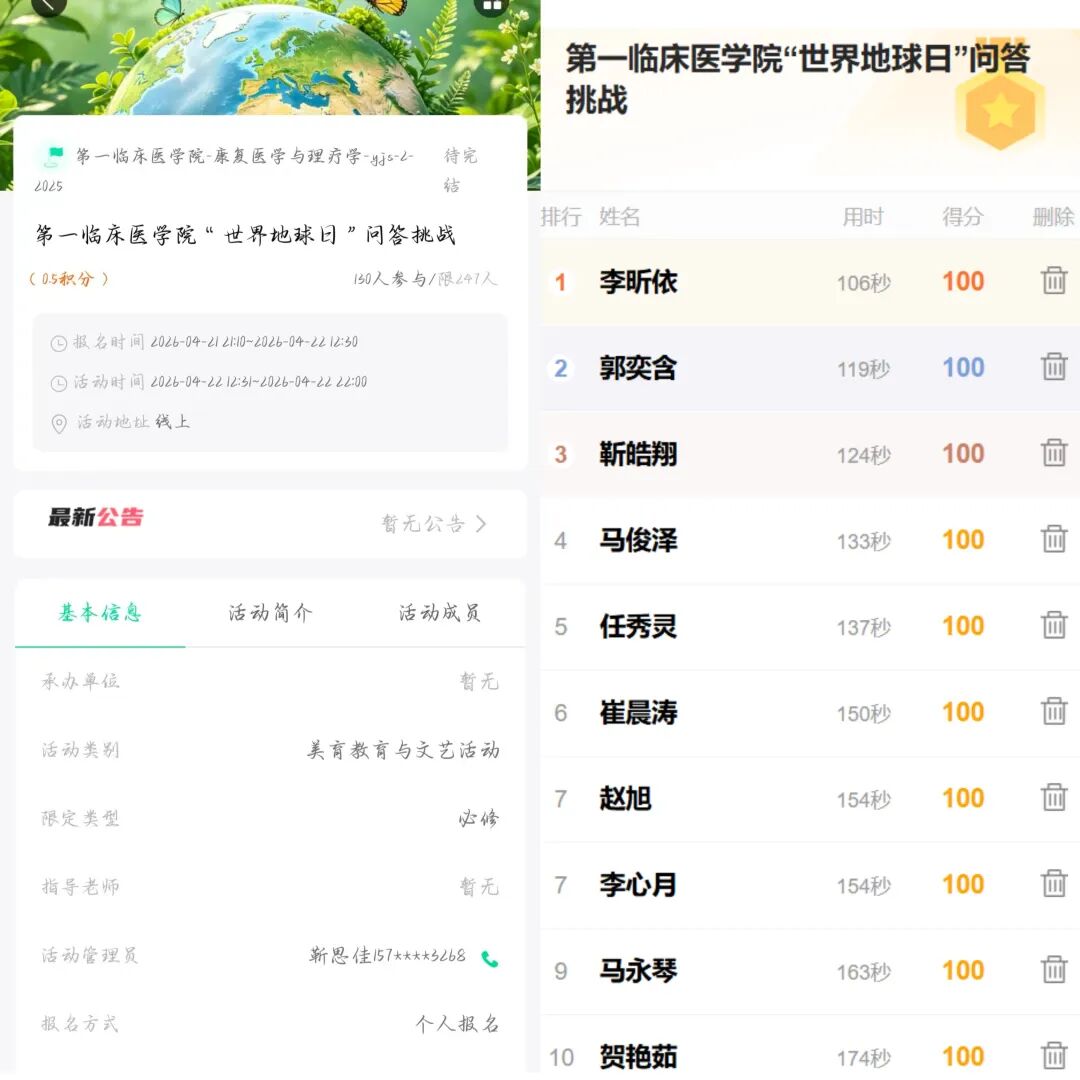Open the grid menu icon over the banner
The height and width of the screenshot is (1080, 1080).
point(492,6)
